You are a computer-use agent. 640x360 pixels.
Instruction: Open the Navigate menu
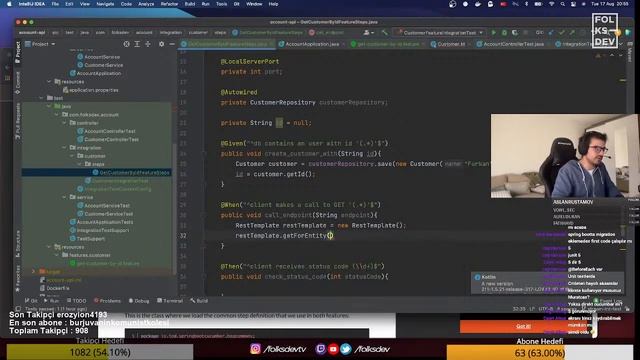coord(105,4)
